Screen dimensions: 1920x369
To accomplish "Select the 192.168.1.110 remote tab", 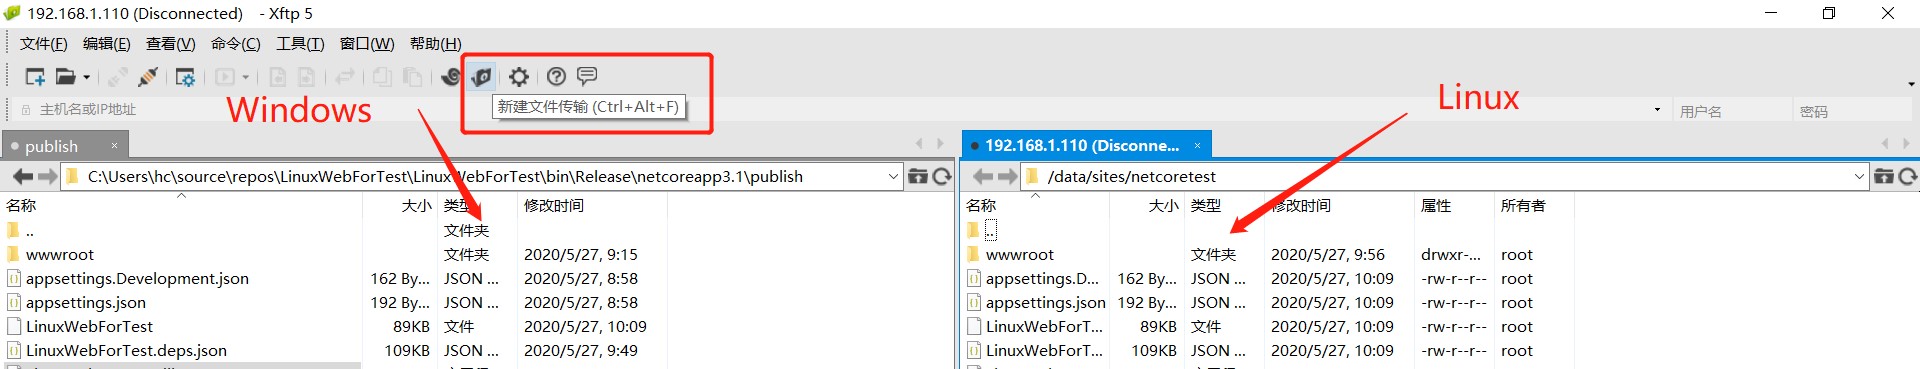I will (1082, 146).
